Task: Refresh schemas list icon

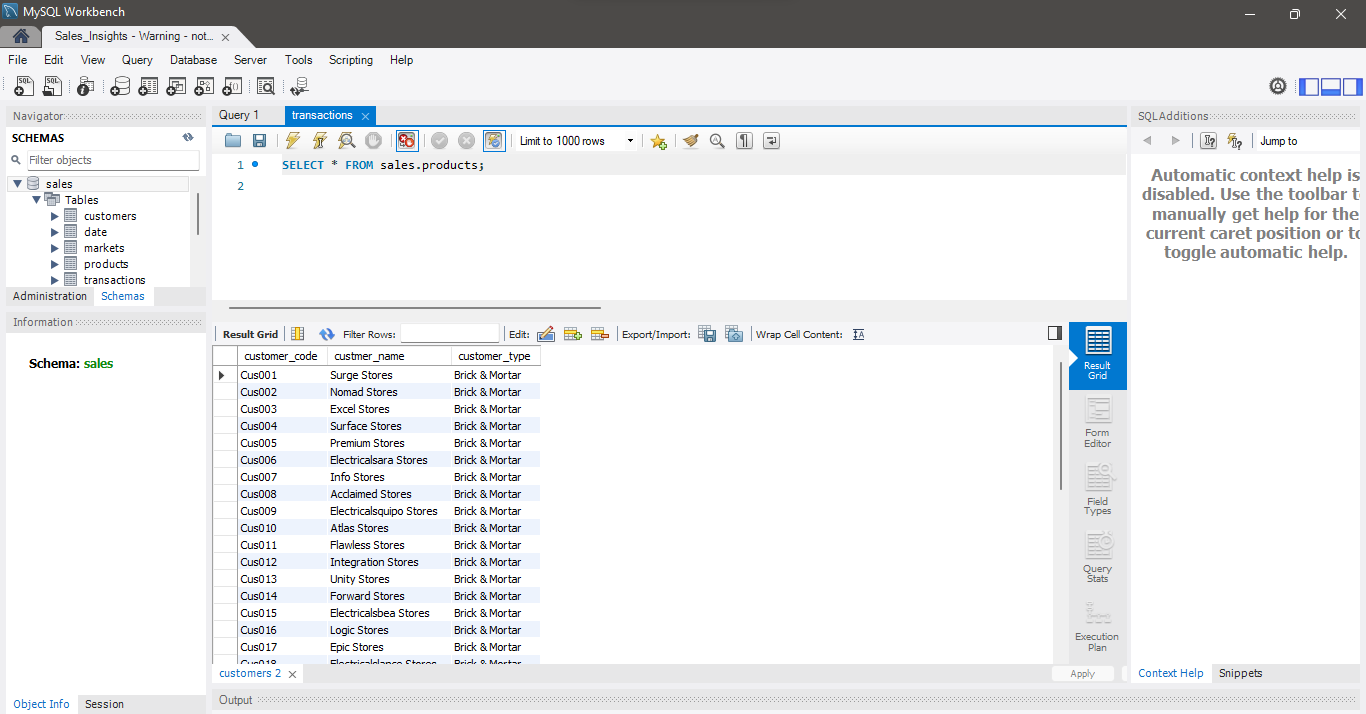Action: click(187, 138)
